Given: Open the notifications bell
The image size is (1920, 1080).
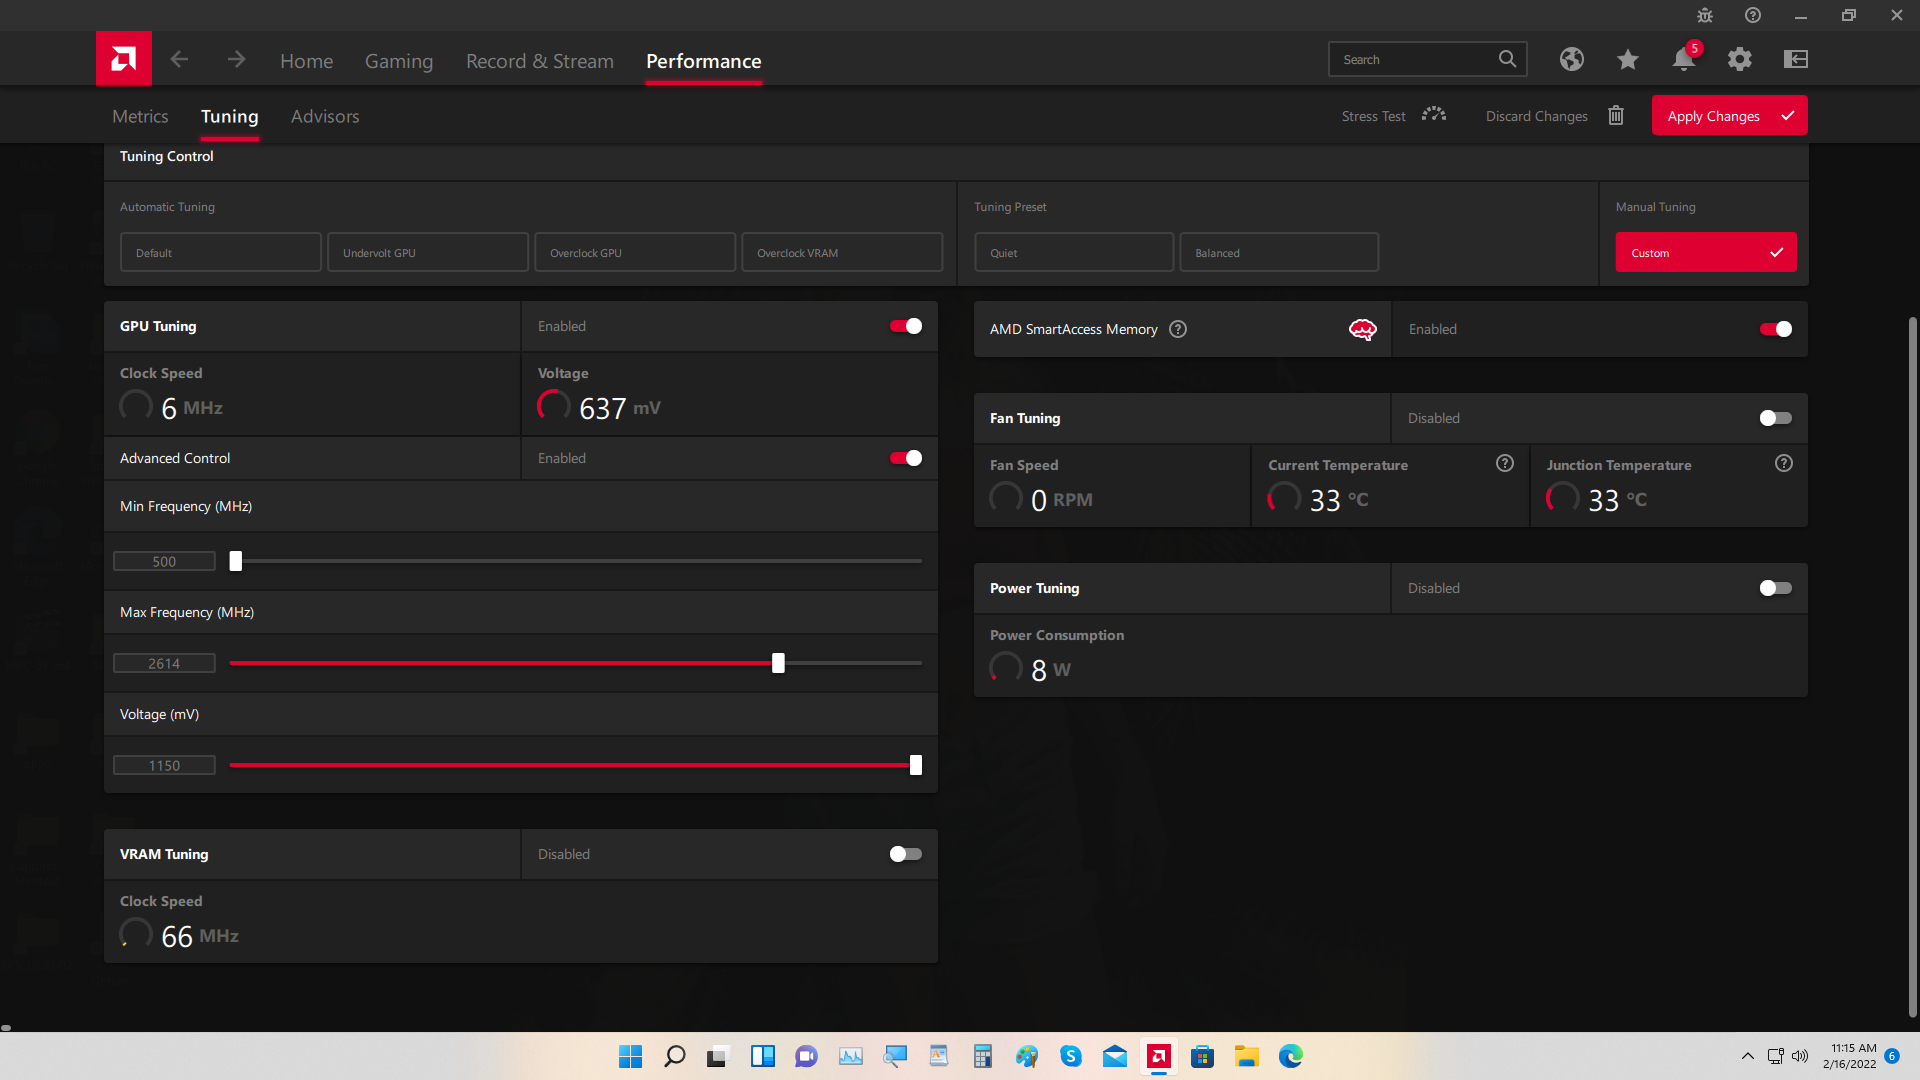Looking at the screenshot, I should (1684, 59).
